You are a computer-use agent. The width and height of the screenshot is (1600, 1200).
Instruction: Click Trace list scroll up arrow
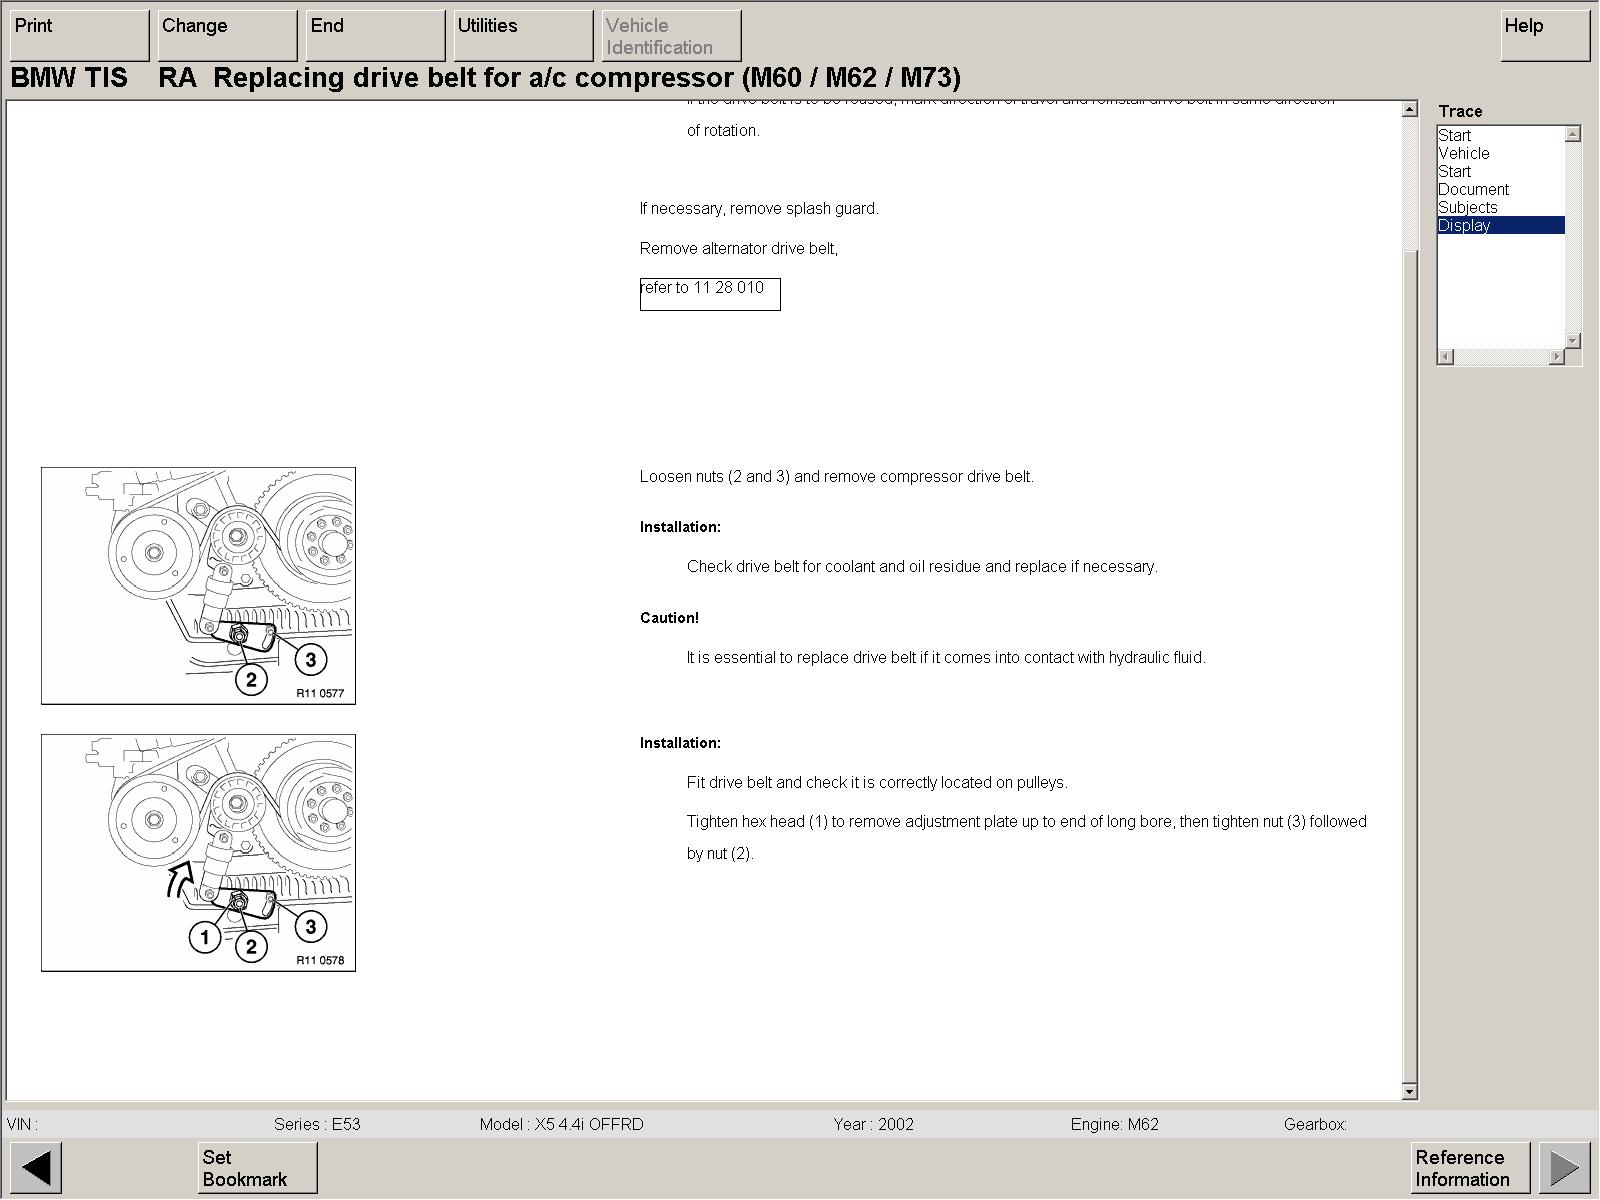point(1573,134)
